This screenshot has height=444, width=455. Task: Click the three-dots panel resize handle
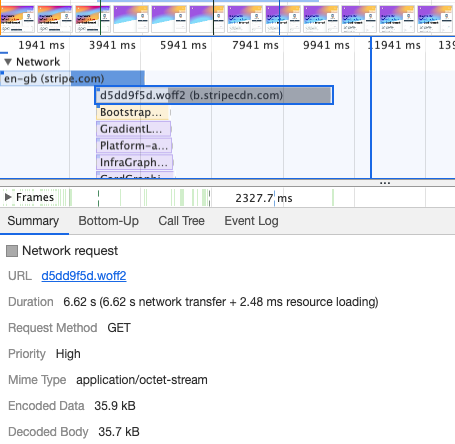(385, 183)
